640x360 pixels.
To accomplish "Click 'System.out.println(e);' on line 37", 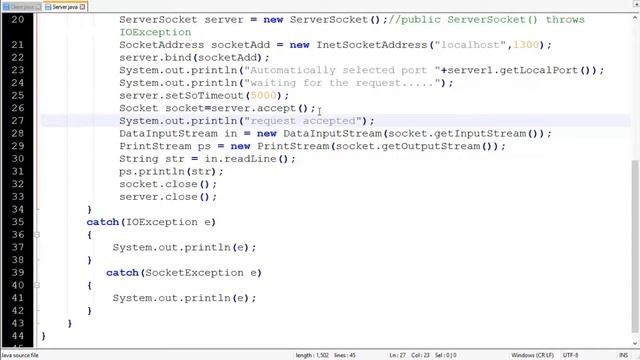I will [184, 247].
